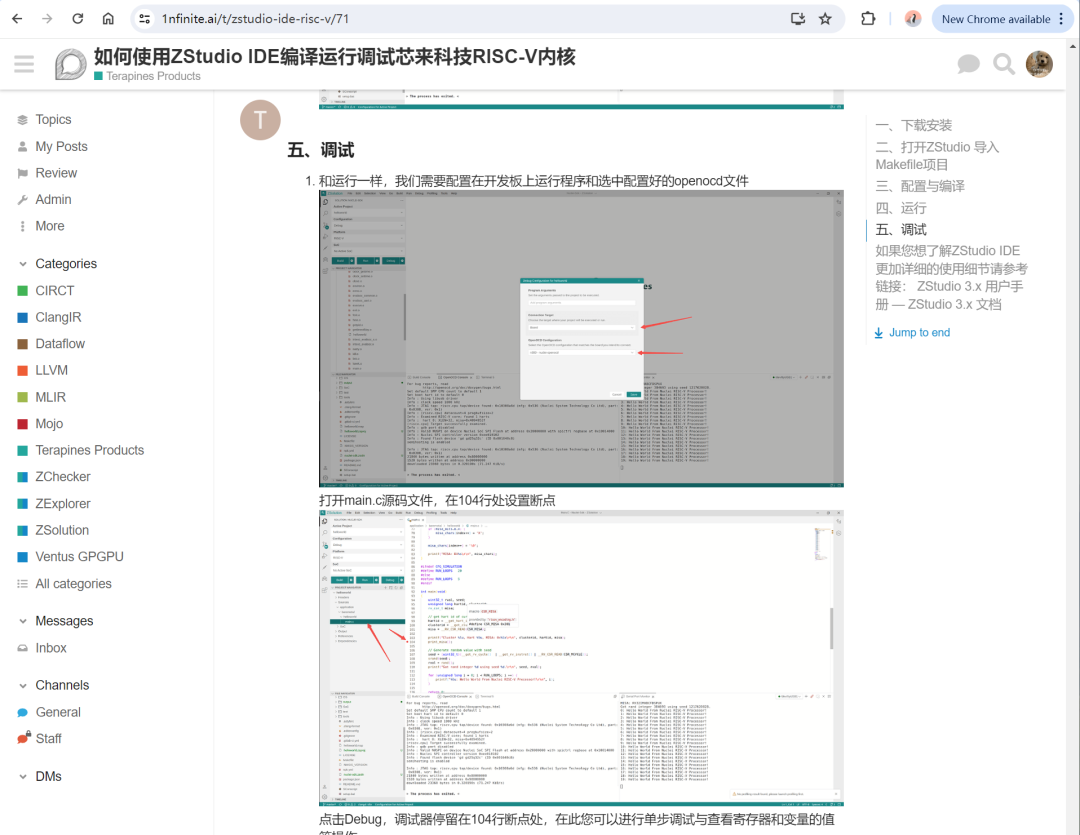Open the forum home logo
This screenshot has width=1080, height=835.
point(71,65)
